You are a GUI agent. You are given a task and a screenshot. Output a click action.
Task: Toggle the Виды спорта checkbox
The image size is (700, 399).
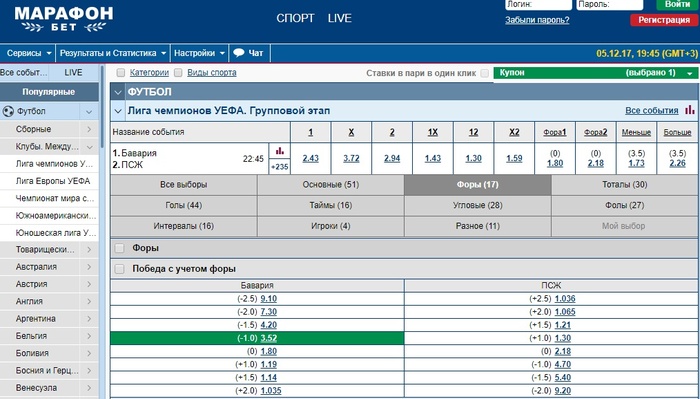(178, 73)
